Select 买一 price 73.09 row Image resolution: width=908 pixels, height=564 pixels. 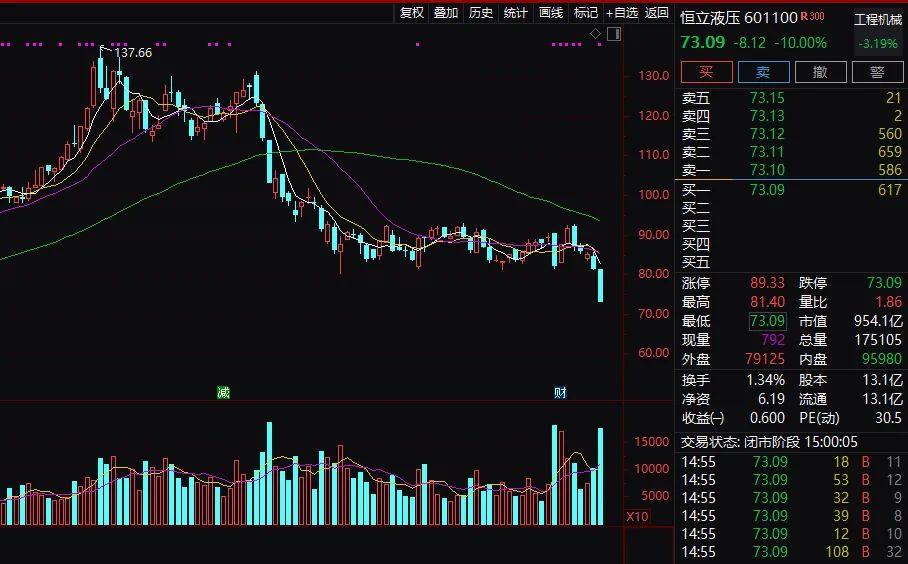791,189
